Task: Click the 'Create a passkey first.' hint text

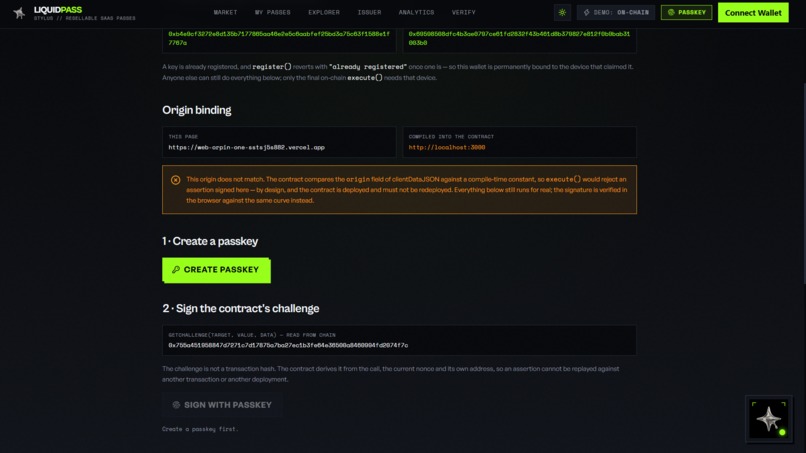Action: (200, 429)
